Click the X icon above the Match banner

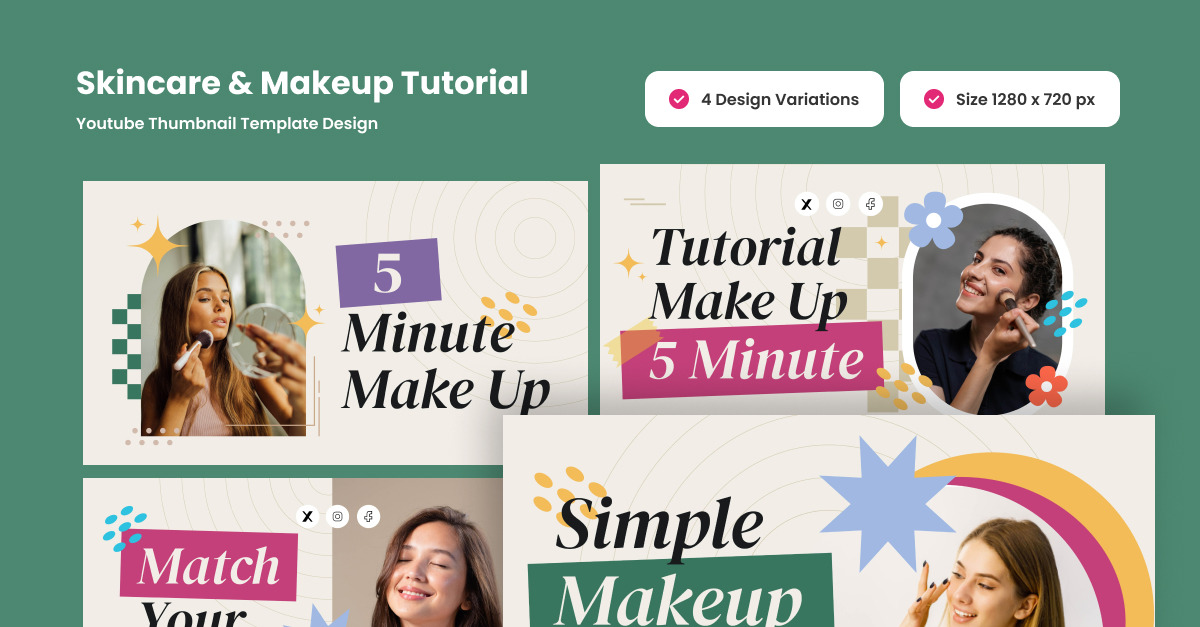tap(308, 516)
